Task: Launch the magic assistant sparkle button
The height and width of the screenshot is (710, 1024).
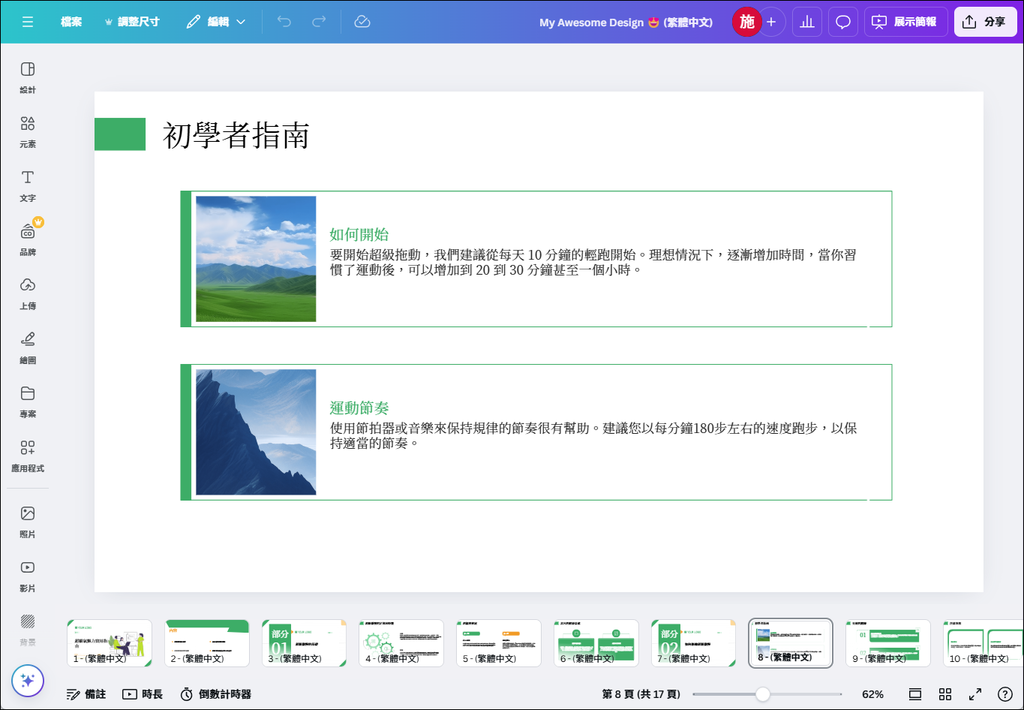Action: pyautogui.click(x=27, y=681)
